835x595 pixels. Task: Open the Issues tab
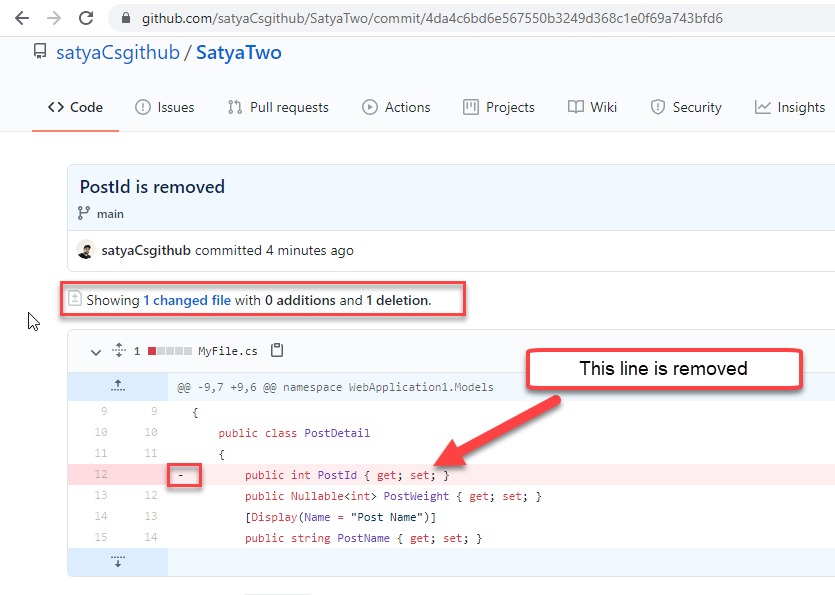[x=165, y=107]
